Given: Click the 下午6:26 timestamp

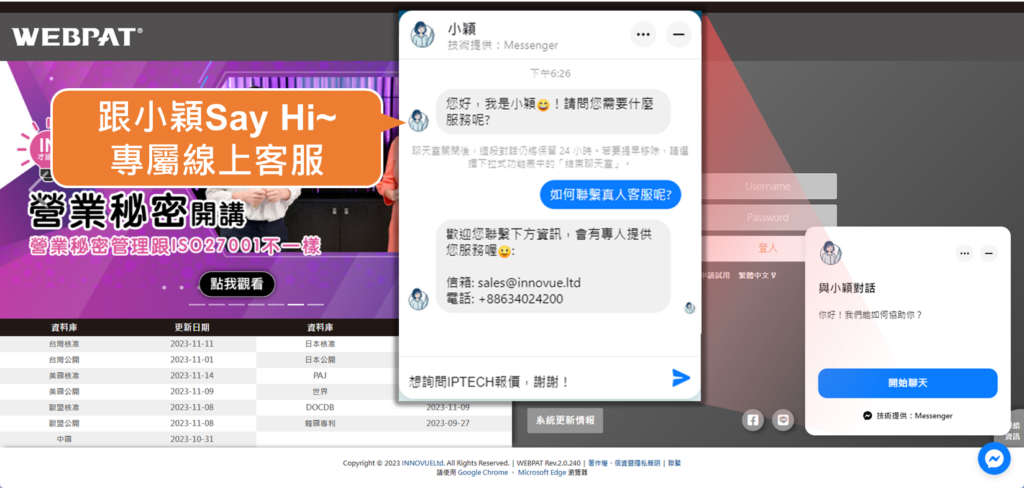Looking at the screenshot, I should click(550, 73).
